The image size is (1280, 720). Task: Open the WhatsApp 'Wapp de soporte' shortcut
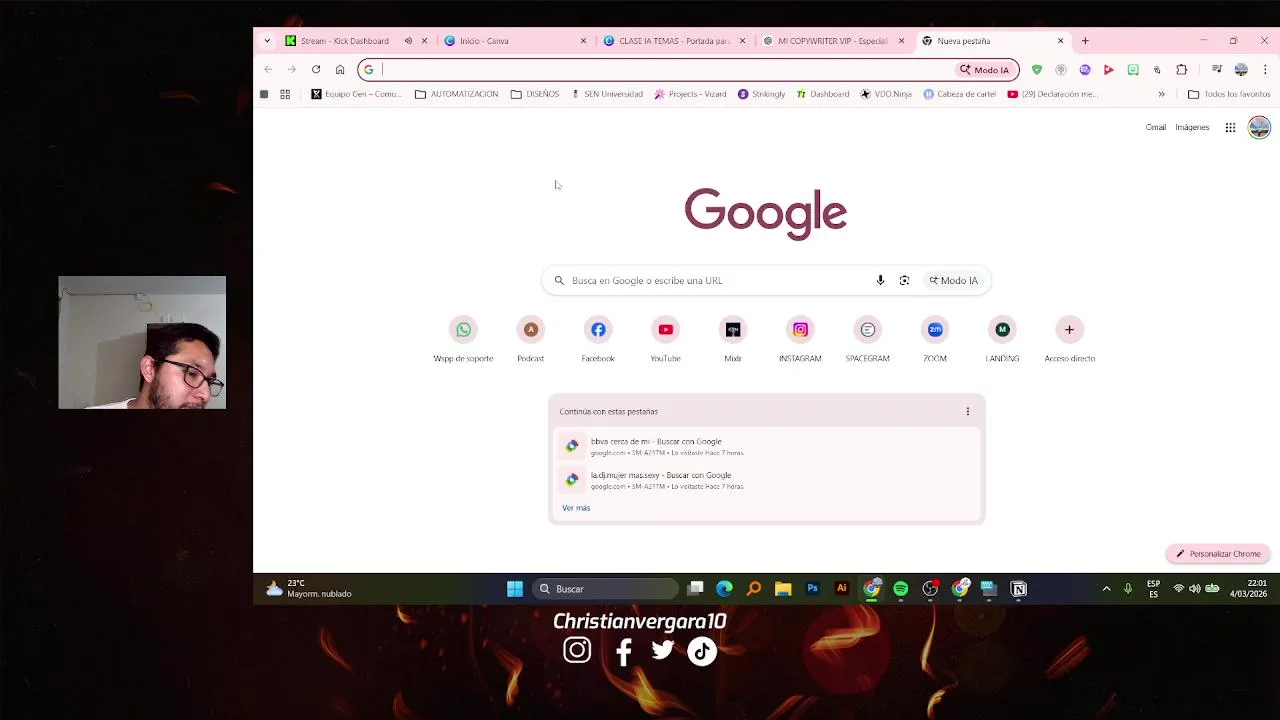463,330
